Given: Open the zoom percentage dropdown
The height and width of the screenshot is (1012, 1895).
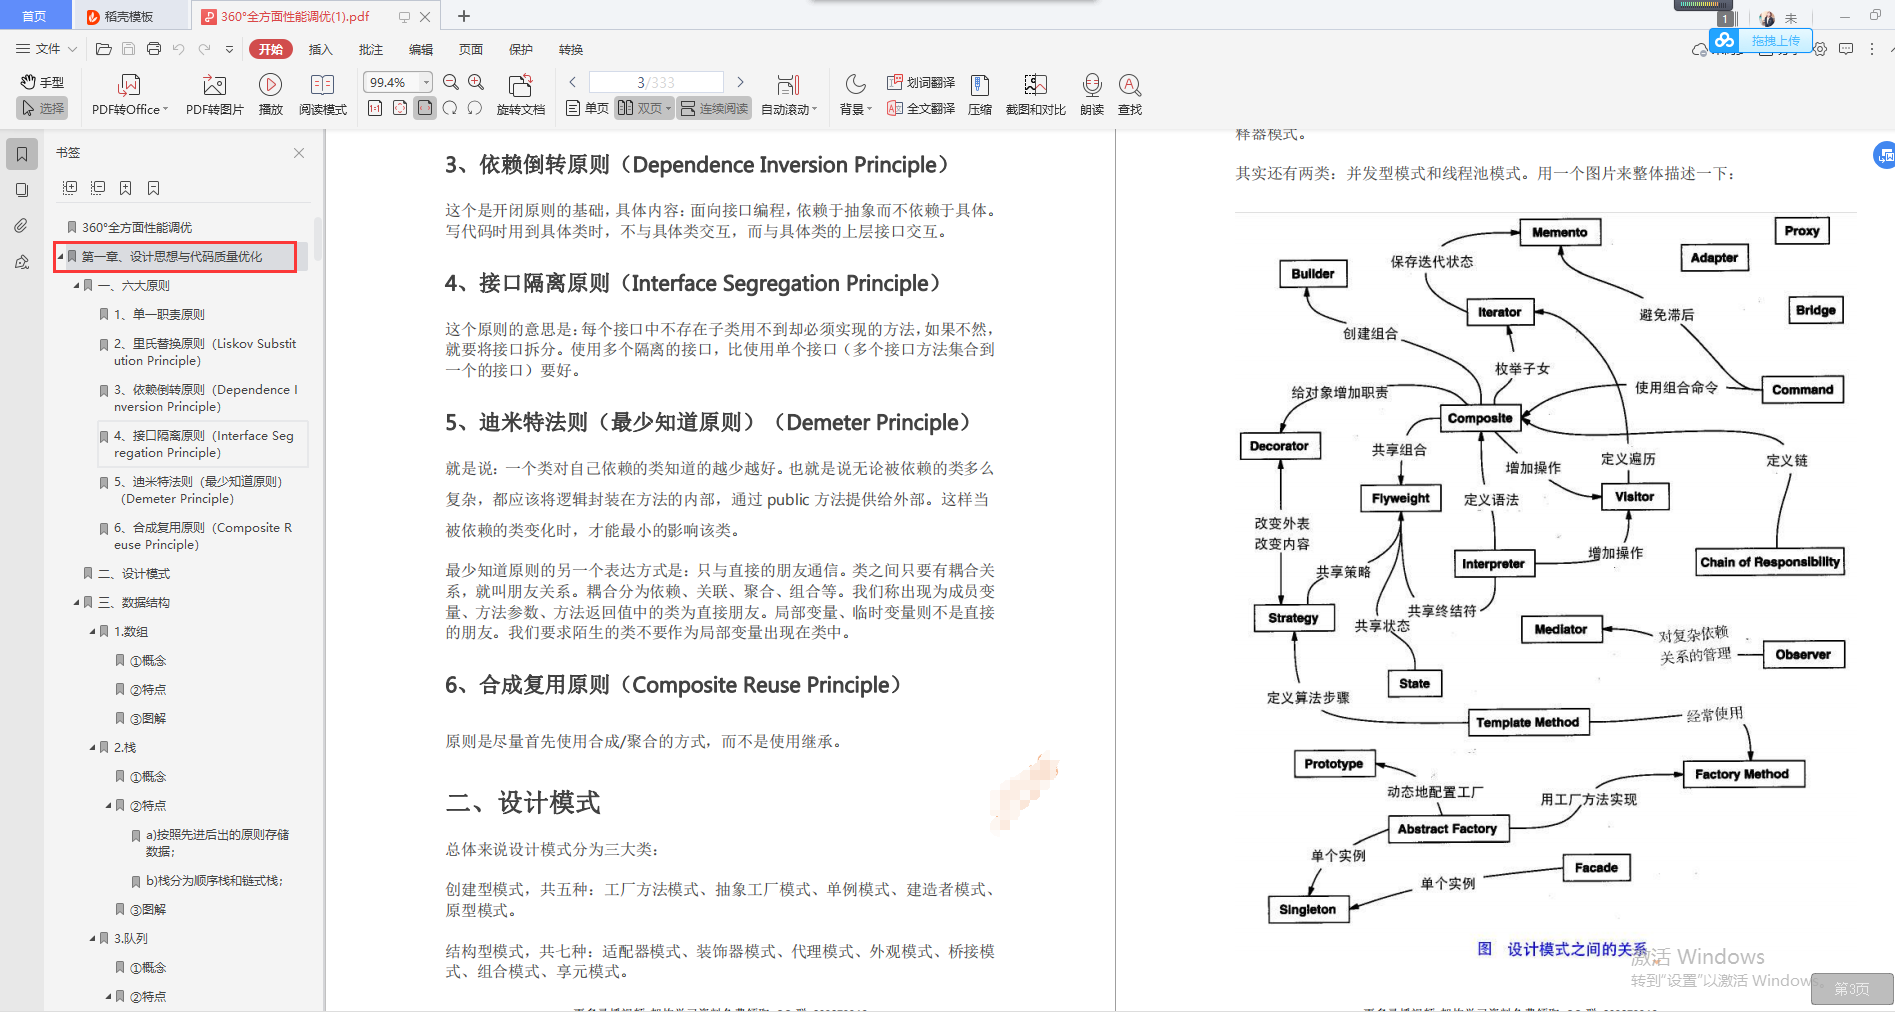Looking at the screenshot, I should (x=426, y=82).
